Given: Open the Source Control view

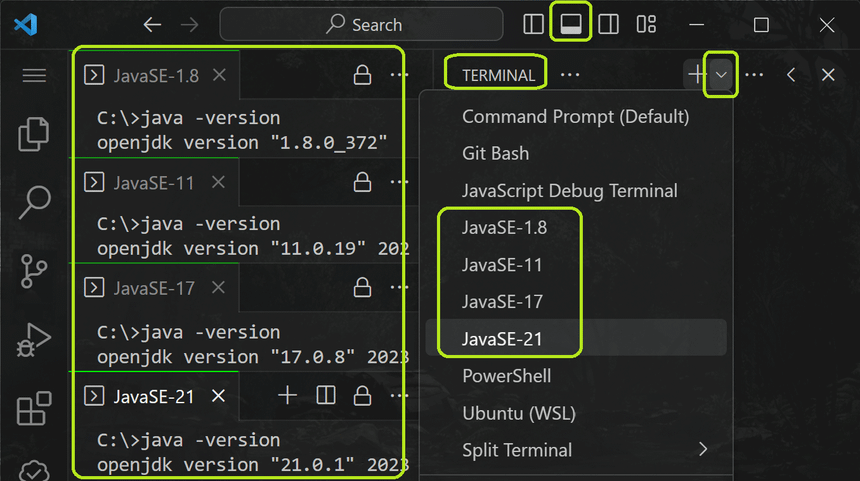Looking at the screenshot, I should (34, 271).
